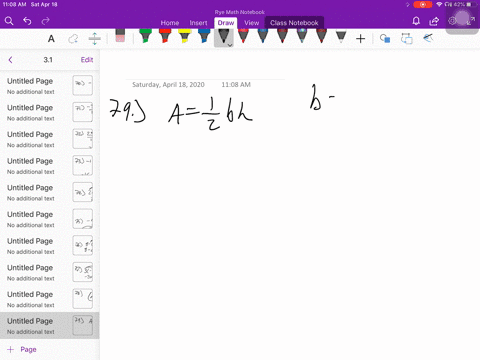The image size is (480, 360).
Task: Select the green marker
Action: tap(145, 36)
